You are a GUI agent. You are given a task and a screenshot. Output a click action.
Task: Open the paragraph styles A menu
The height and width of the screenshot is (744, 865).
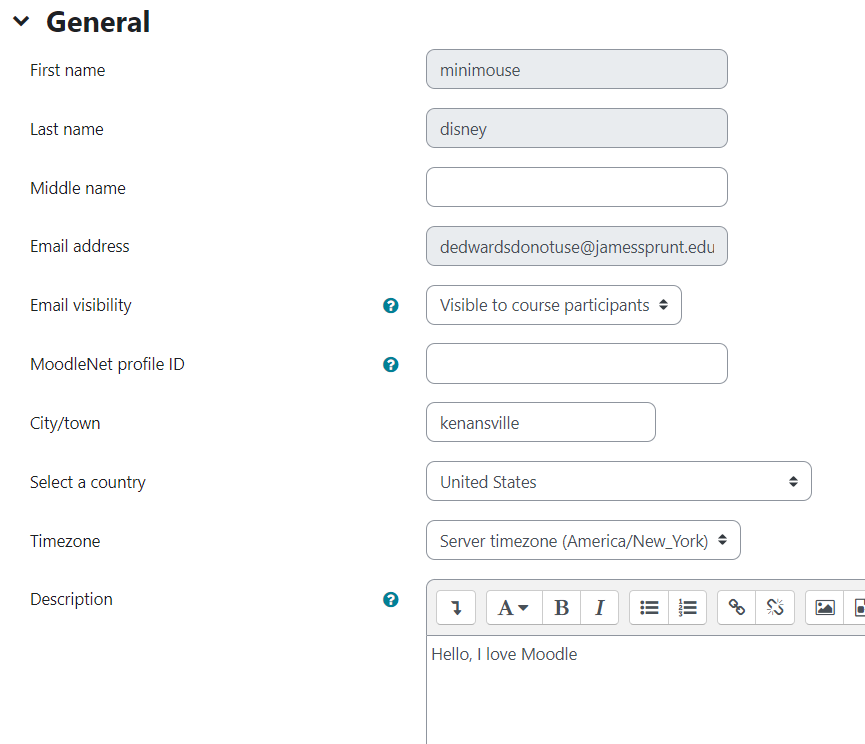tap(514, 608)
